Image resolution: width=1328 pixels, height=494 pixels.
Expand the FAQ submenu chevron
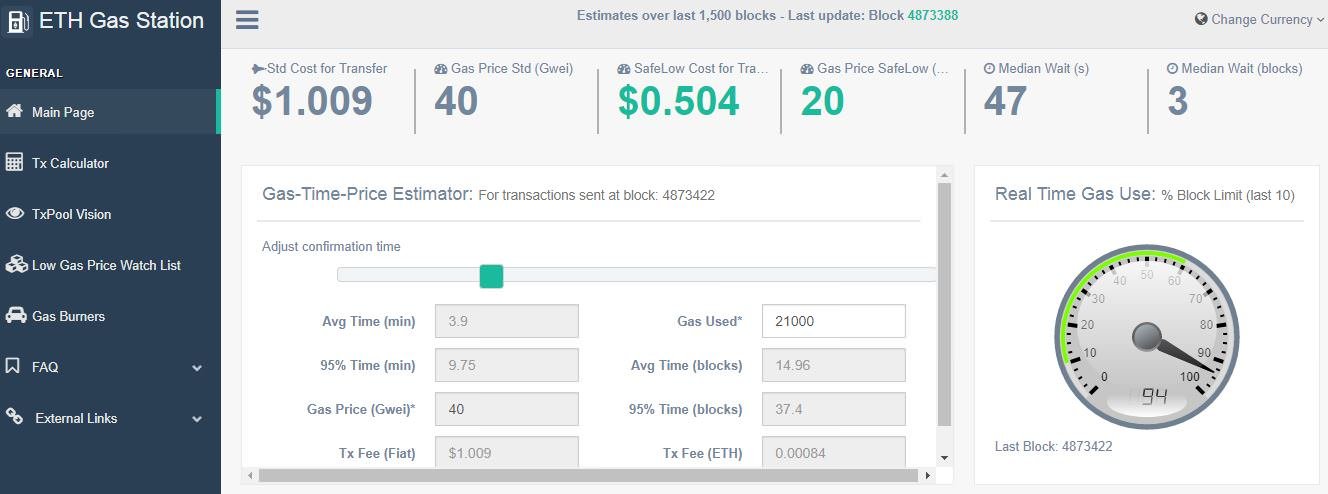click(x=197, y=368)
